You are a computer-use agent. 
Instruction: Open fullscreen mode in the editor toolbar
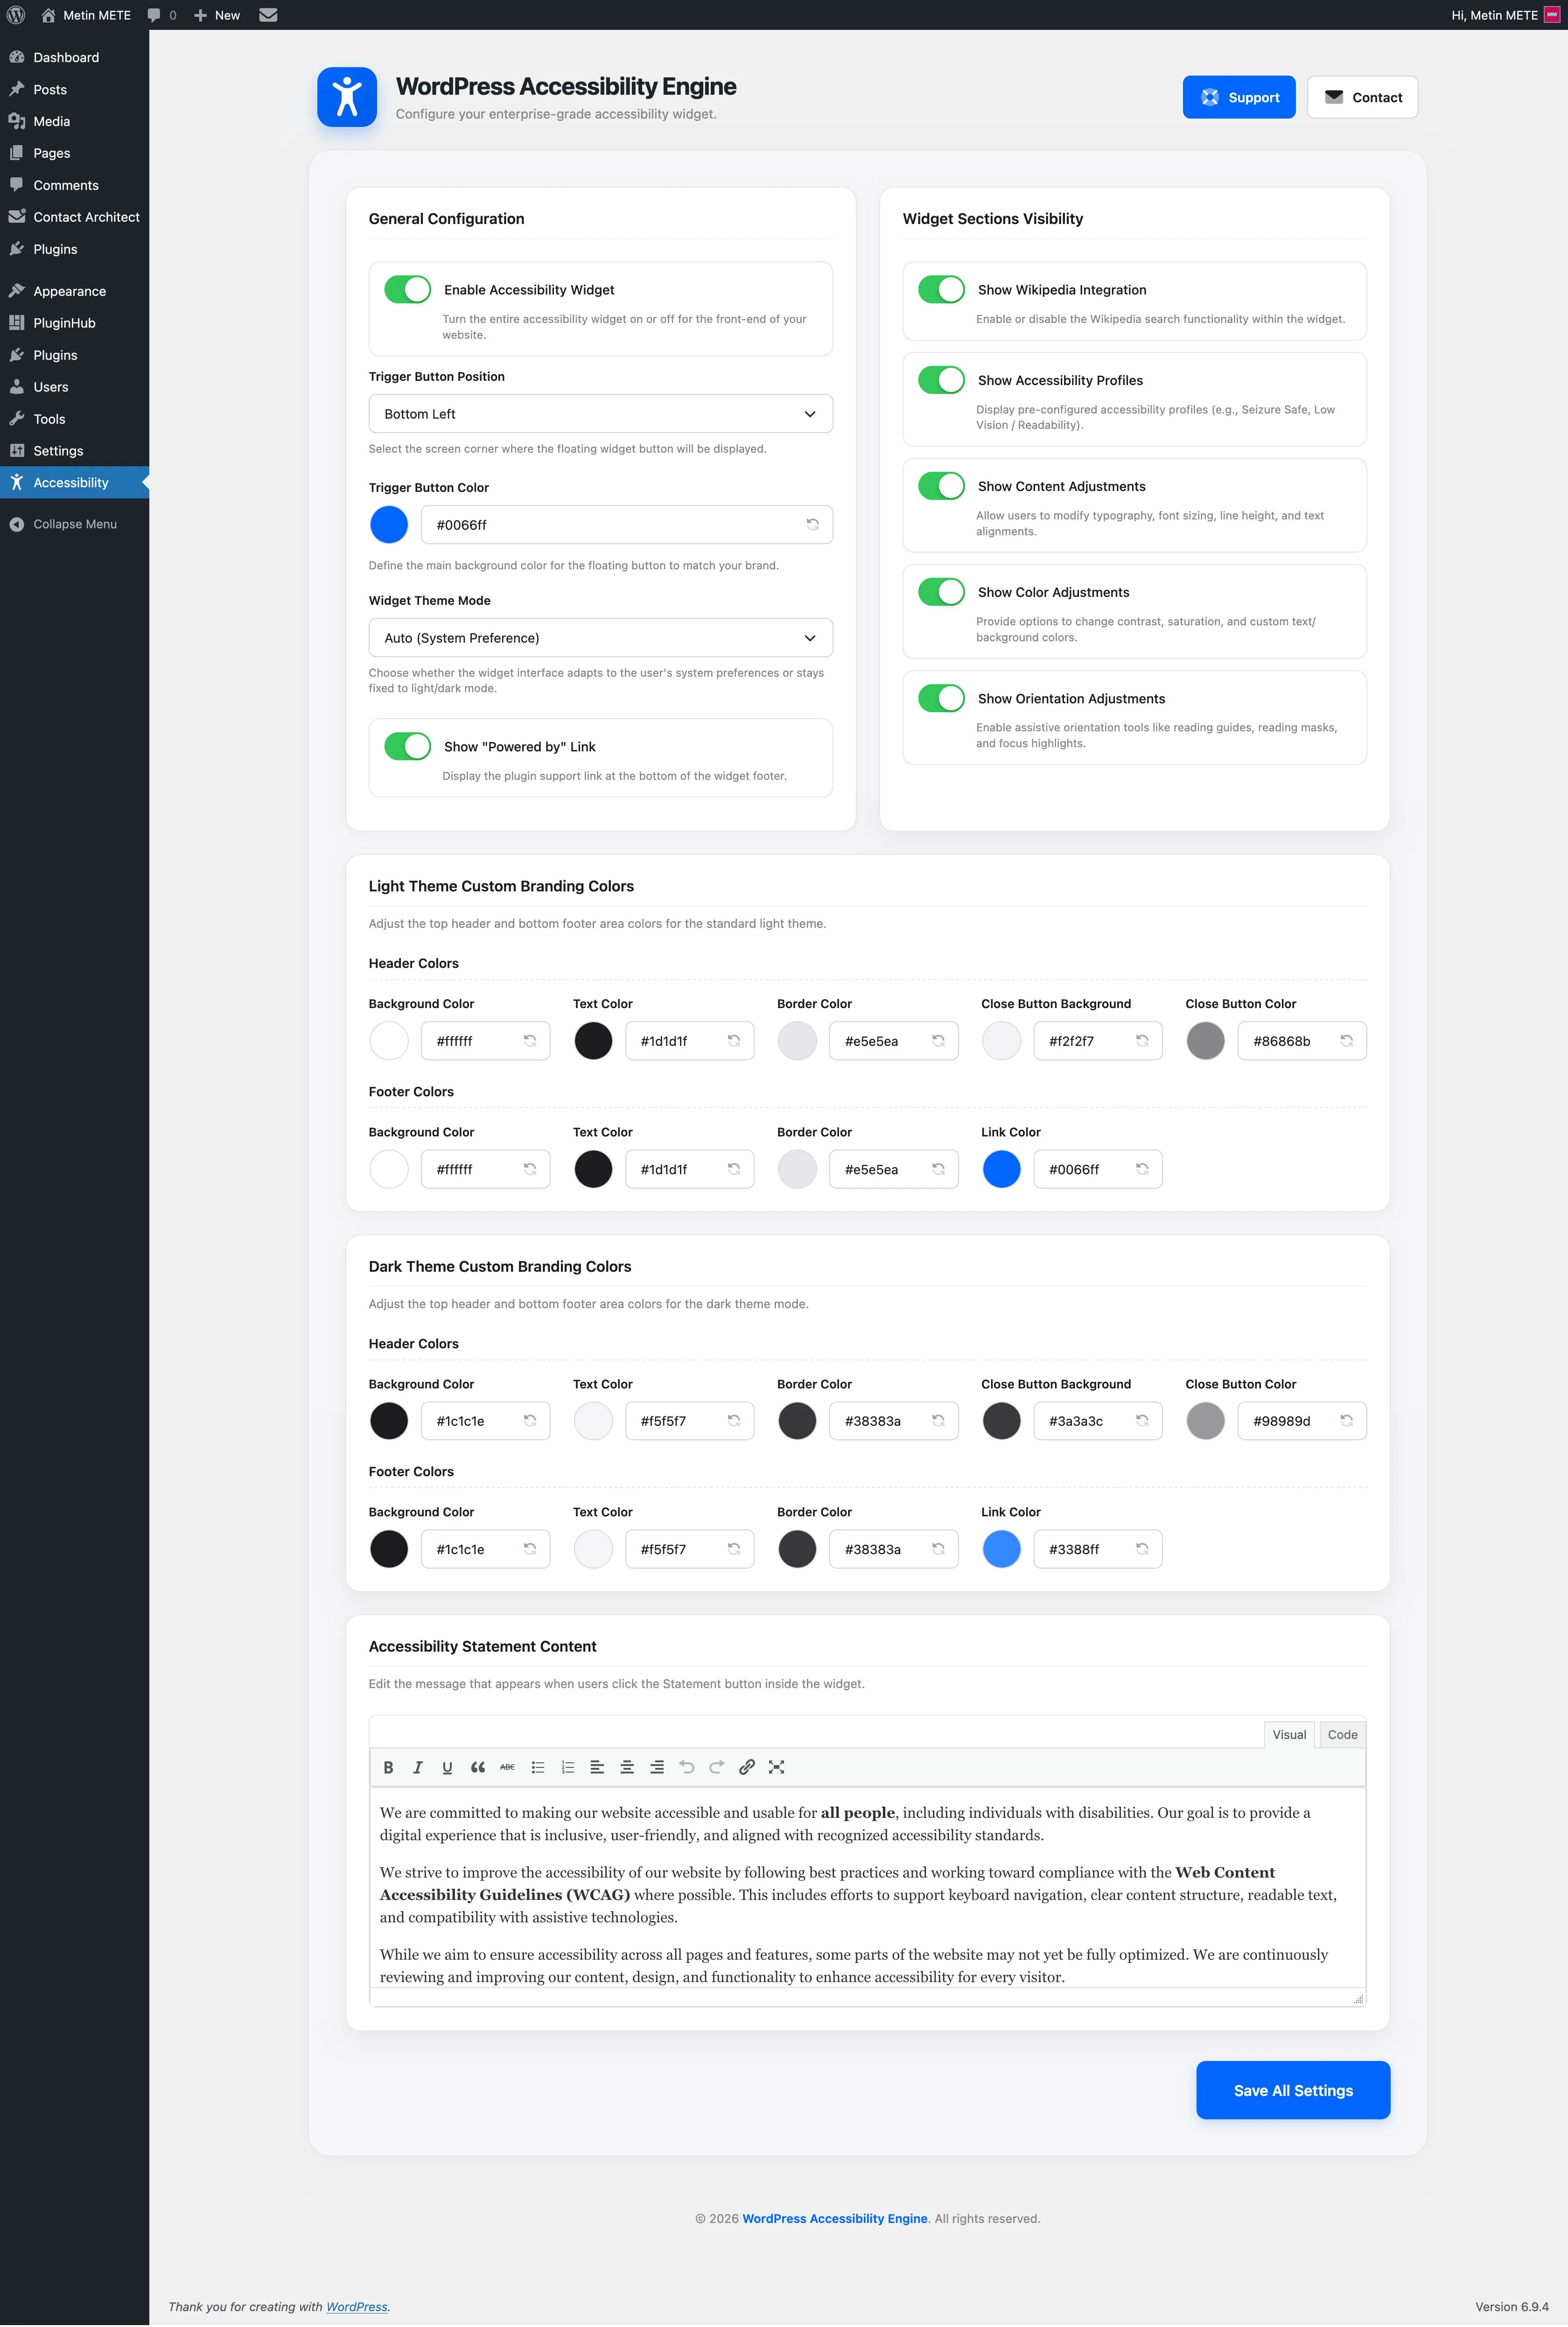[776, 1767]
